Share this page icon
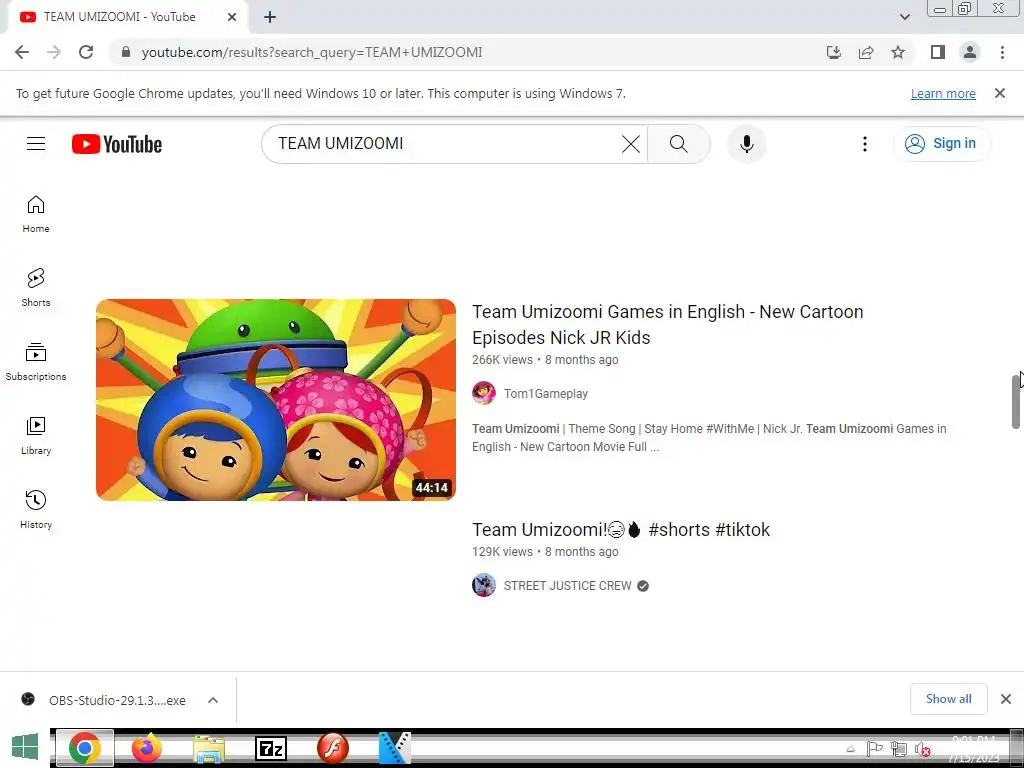 tap(866, 52)
